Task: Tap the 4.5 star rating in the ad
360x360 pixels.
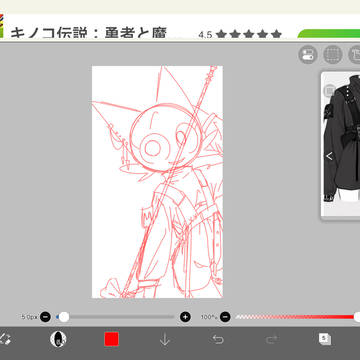Action: (240, 34)
